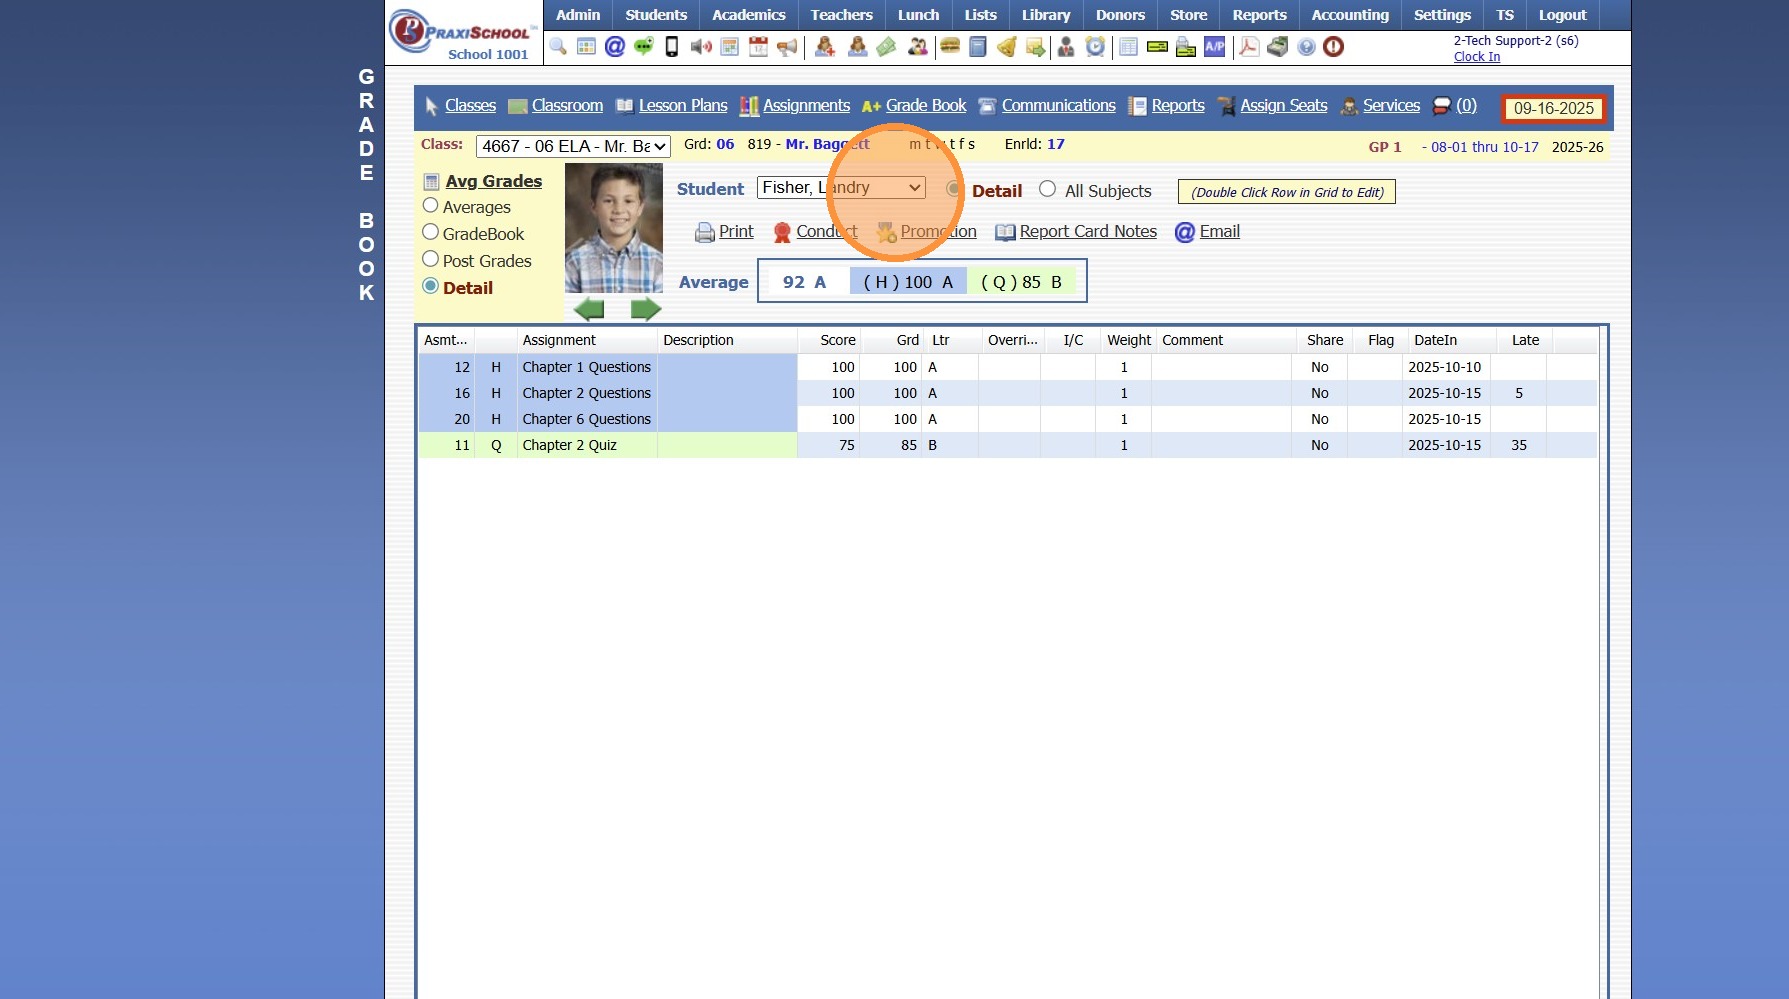Click the hamburger lunch icon in toolbar
Image resolution: width=1789 pixels, height=999 pixels.
950,47
